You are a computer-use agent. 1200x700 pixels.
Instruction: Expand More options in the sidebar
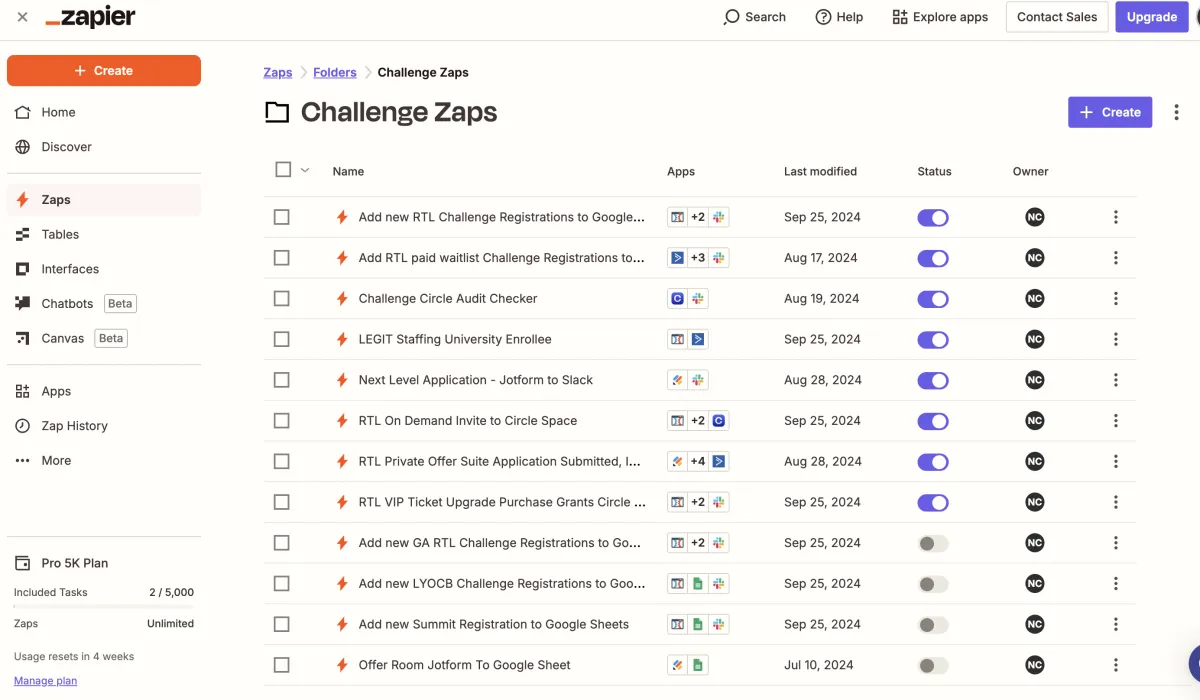[x=104, y=461]
